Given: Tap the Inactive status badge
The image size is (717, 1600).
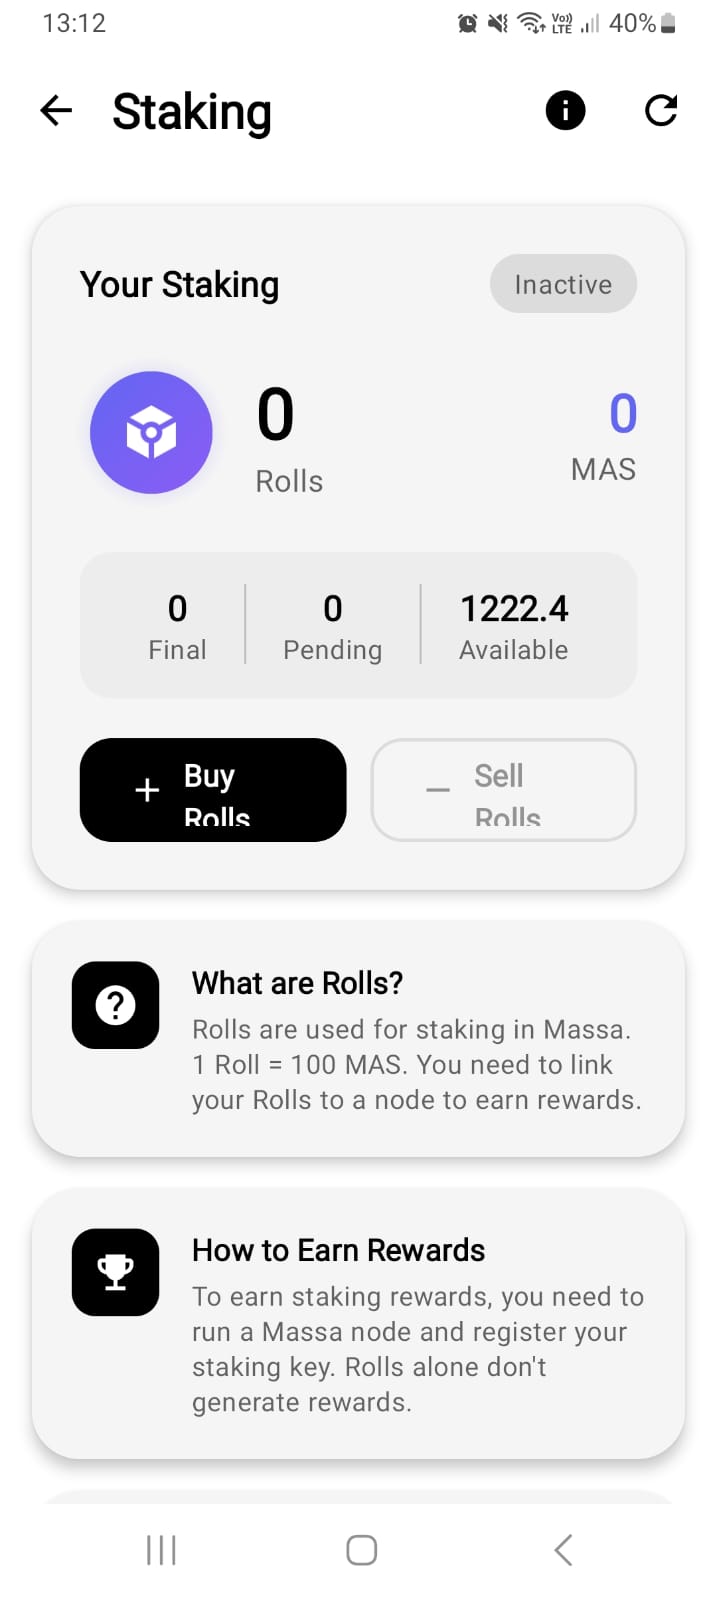Looking at the screenshot, I should [x=563, y=284].
